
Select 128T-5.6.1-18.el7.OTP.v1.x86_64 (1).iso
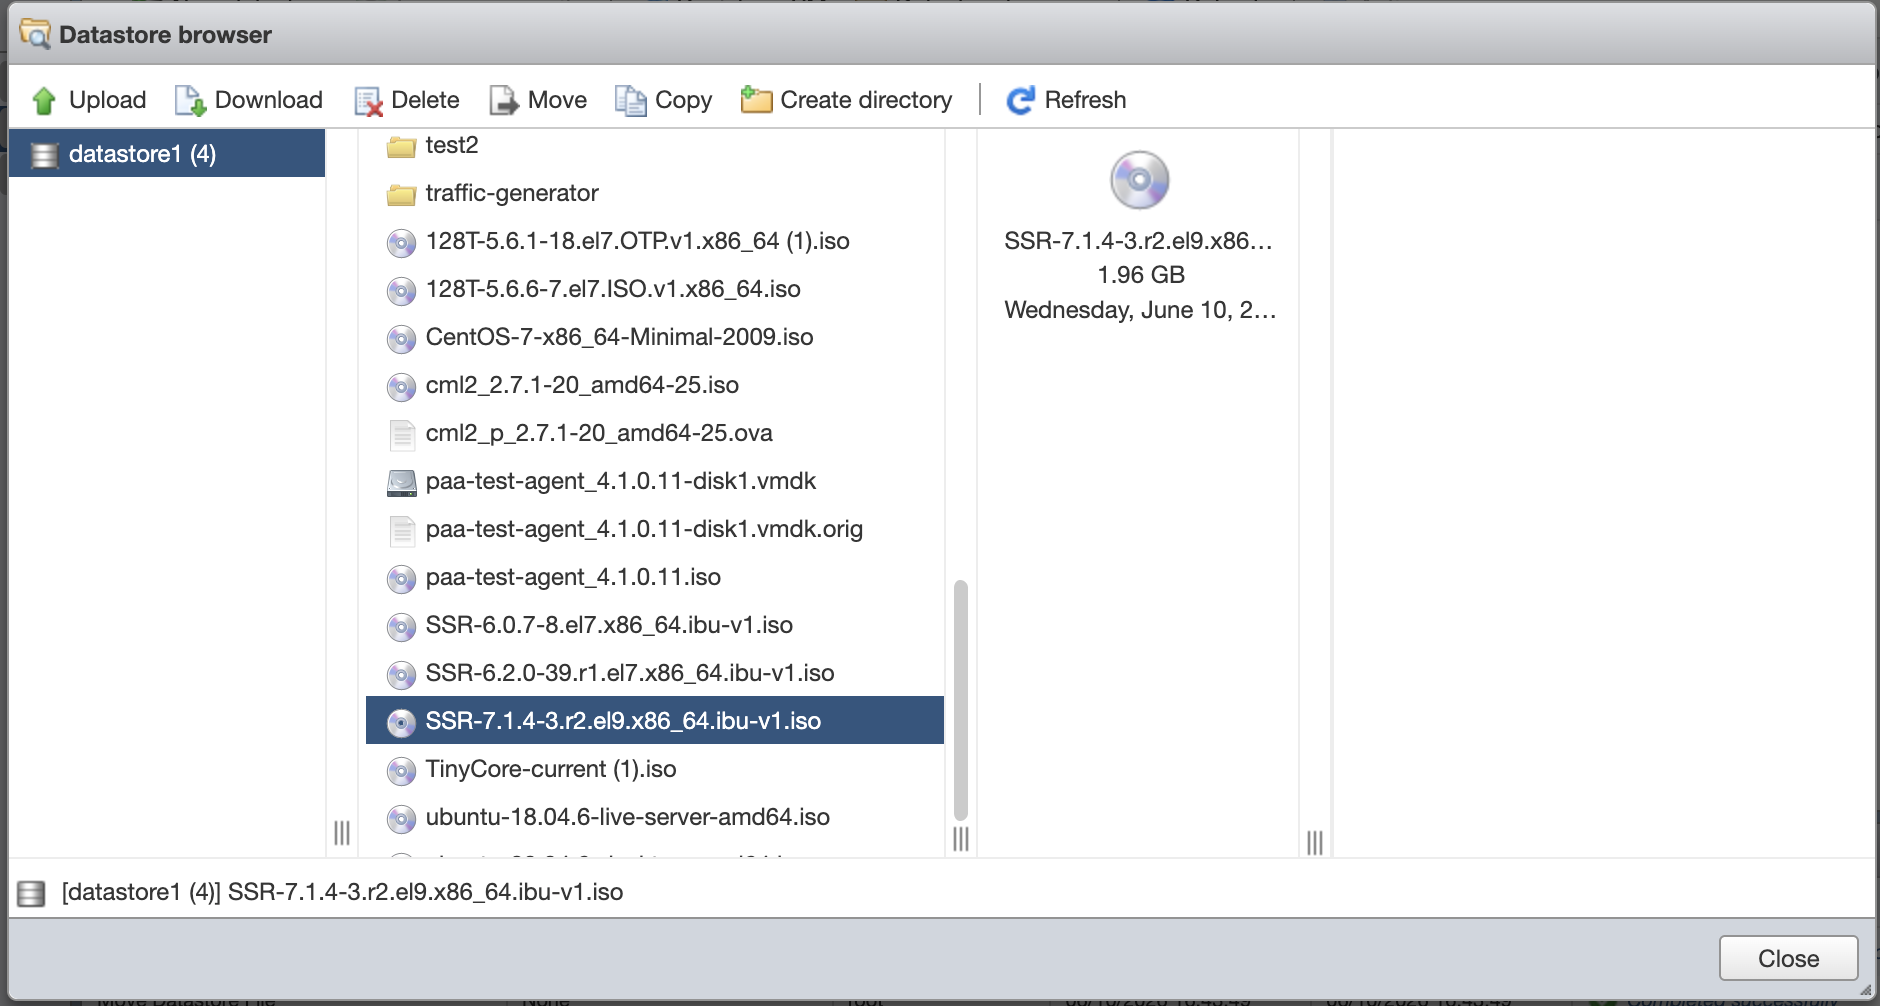coord(637,241)
